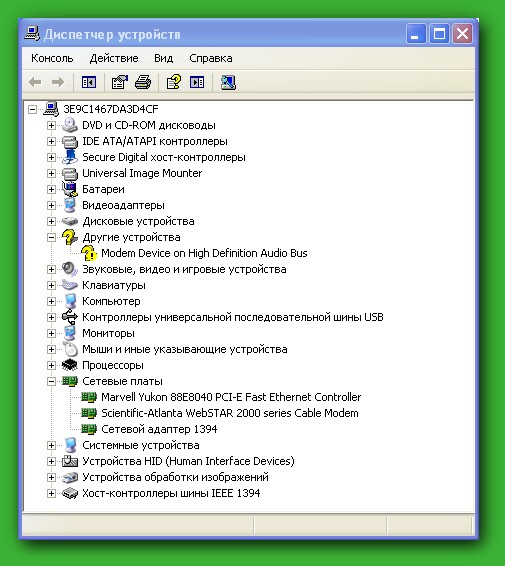Open the Действие menu
Screen dimensions: 505x566
pyautogui.click(x=114, y=58)
